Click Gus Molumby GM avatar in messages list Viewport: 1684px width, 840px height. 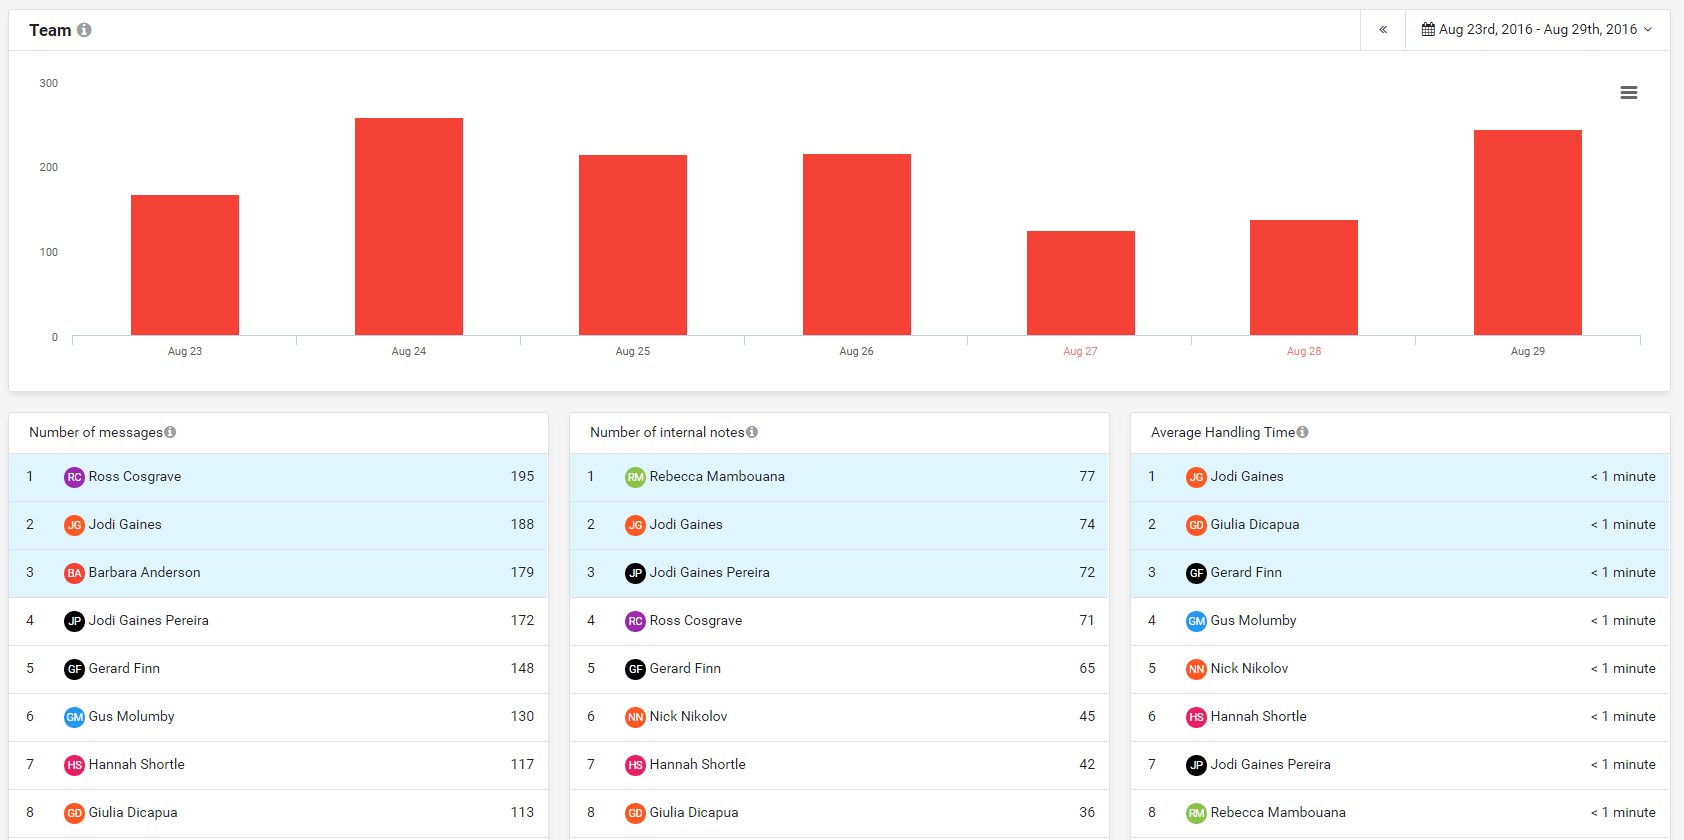click(74, 717)
